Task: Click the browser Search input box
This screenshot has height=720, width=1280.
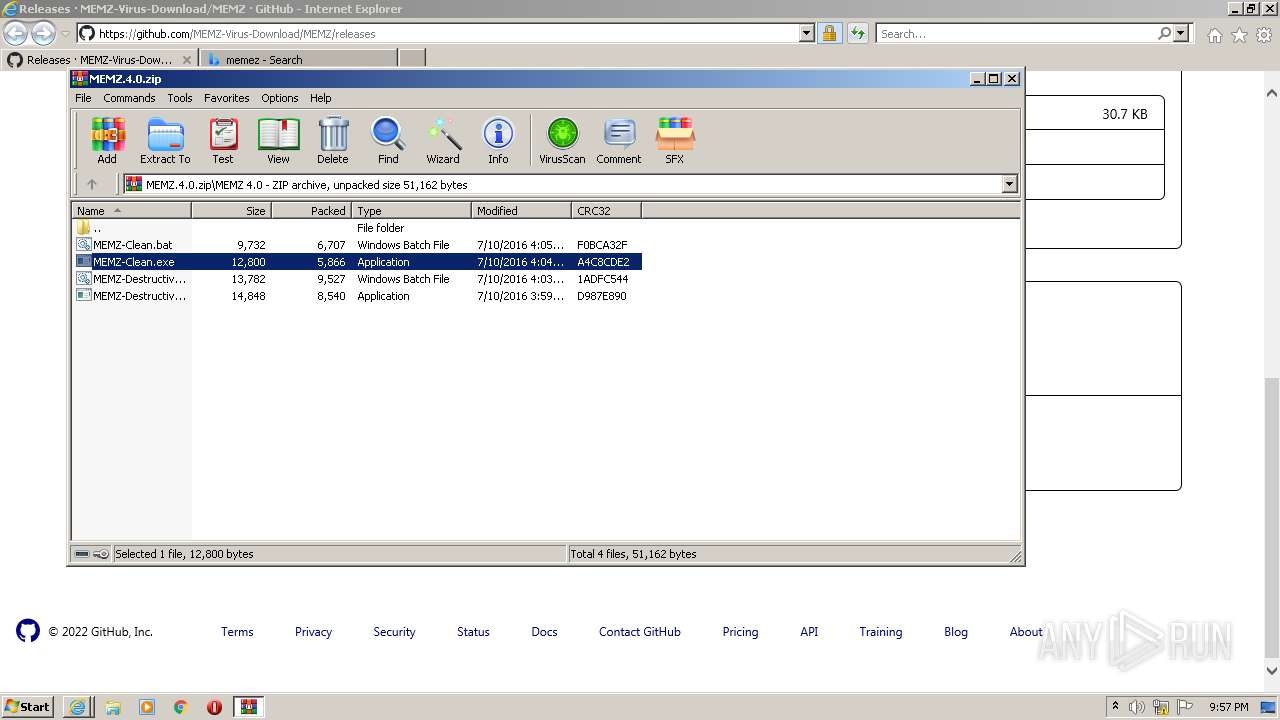Action: (1016, 33)
